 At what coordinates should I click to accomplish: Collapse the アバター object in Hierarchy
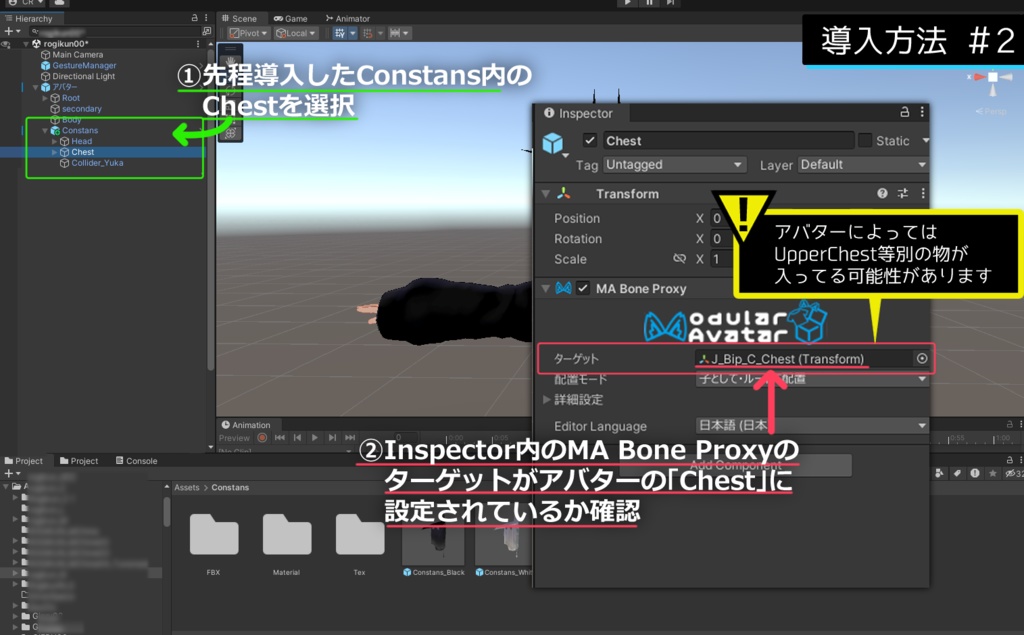(35, 87)
